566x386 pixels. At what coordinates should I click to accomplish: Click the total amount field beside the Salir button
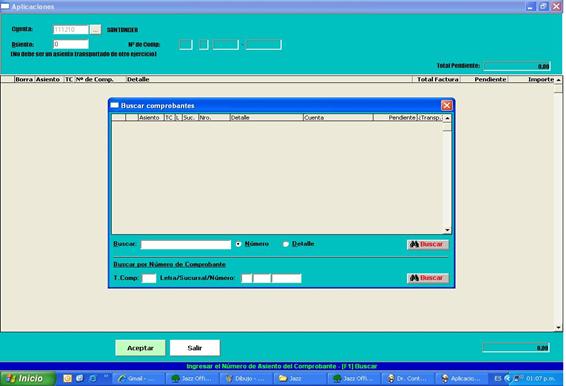[516, 348]
